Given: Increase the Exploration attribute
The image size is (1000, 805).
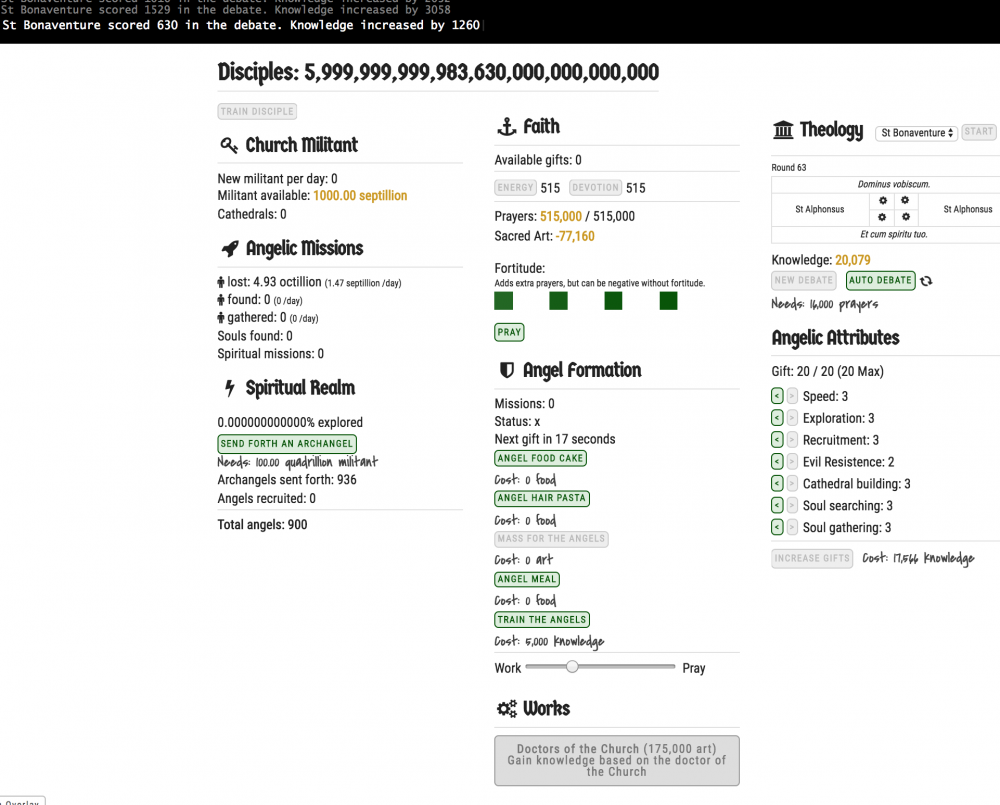Looking at the screenshot, I should tap(791, 418).
